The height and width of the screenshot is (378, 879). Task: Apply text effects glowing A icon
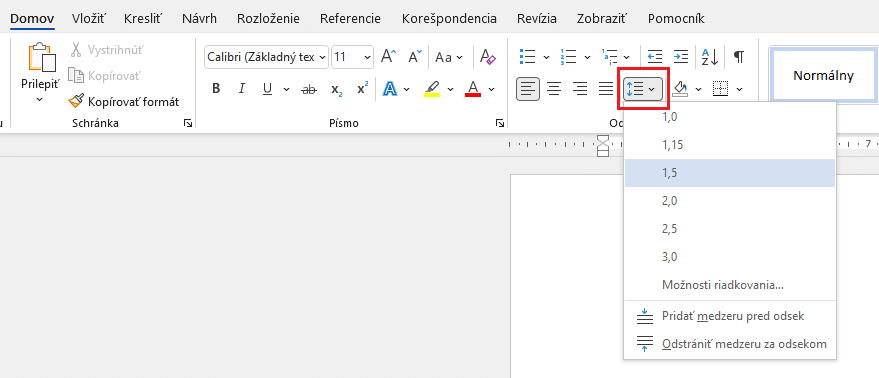click(390, 89)
